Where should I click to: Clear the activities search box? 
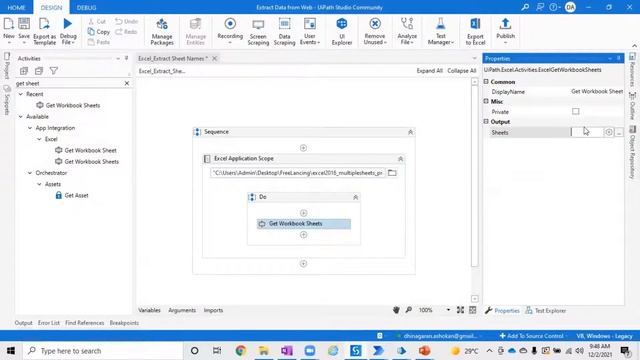tap(127, 83)
